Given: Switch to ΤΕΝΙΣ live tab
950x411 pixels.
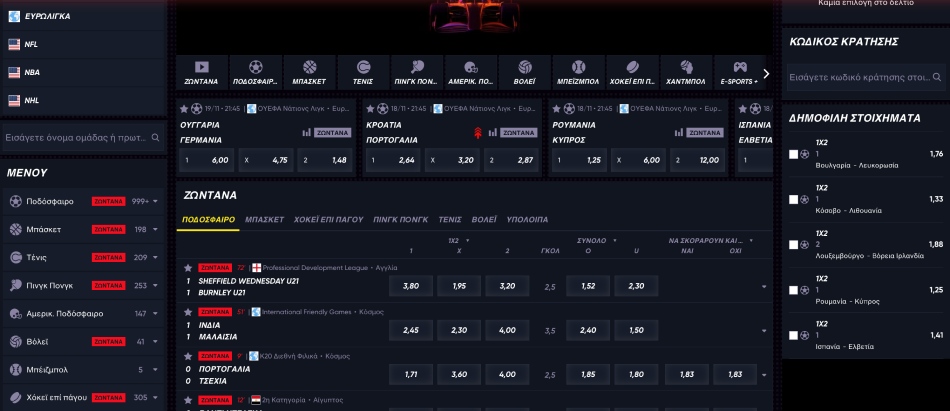Looking at the screenshot, I should point(450,219).
